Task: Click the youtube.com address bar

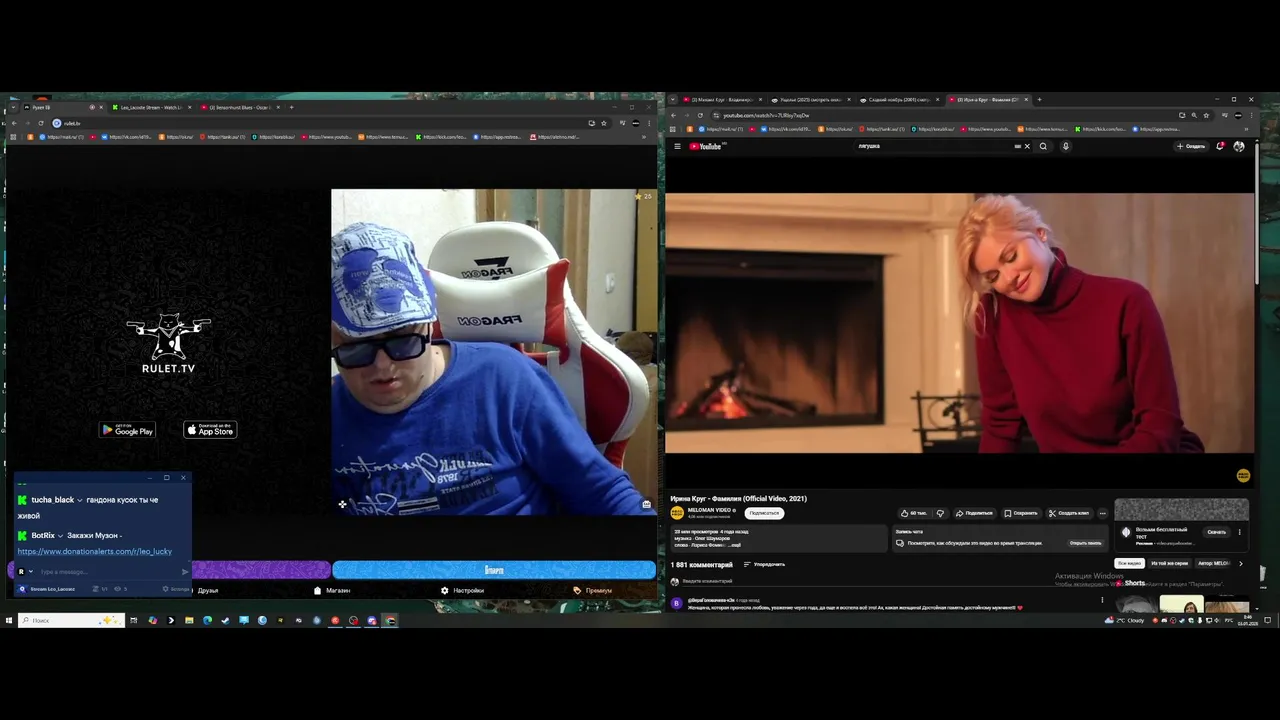Action: point(940,115)
